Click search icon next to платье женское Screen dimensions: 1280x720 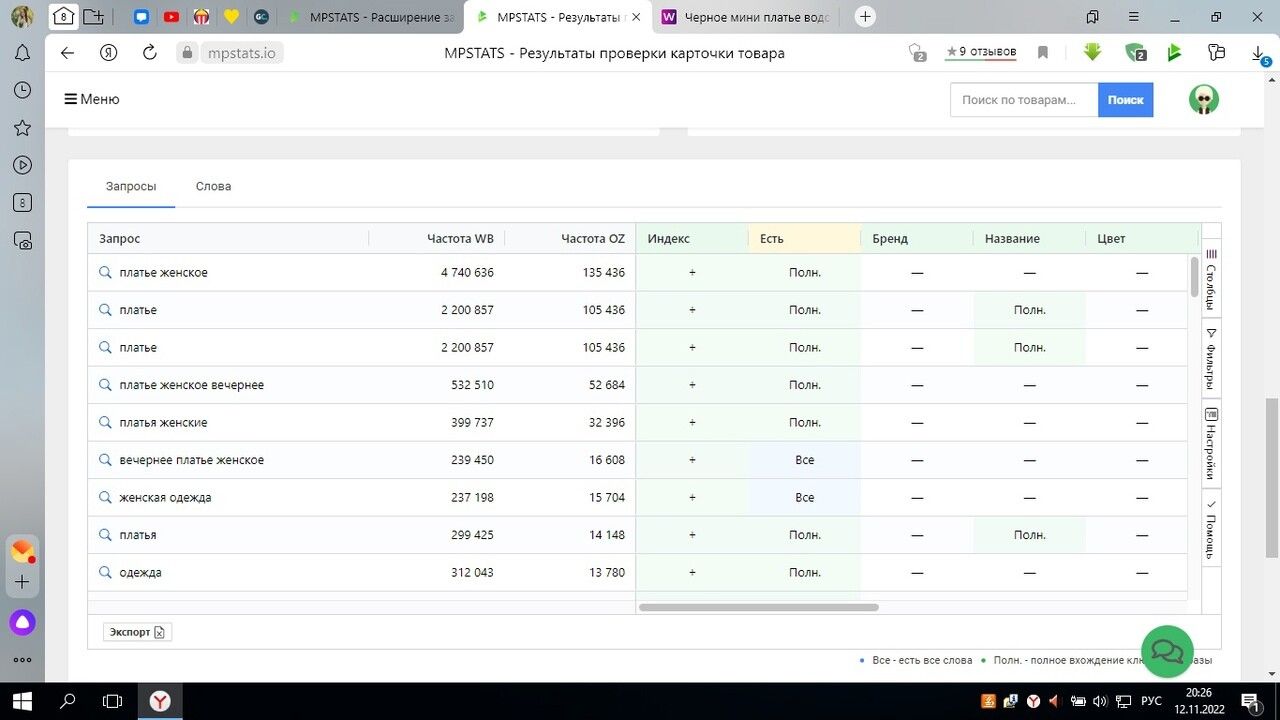(105, 272)
